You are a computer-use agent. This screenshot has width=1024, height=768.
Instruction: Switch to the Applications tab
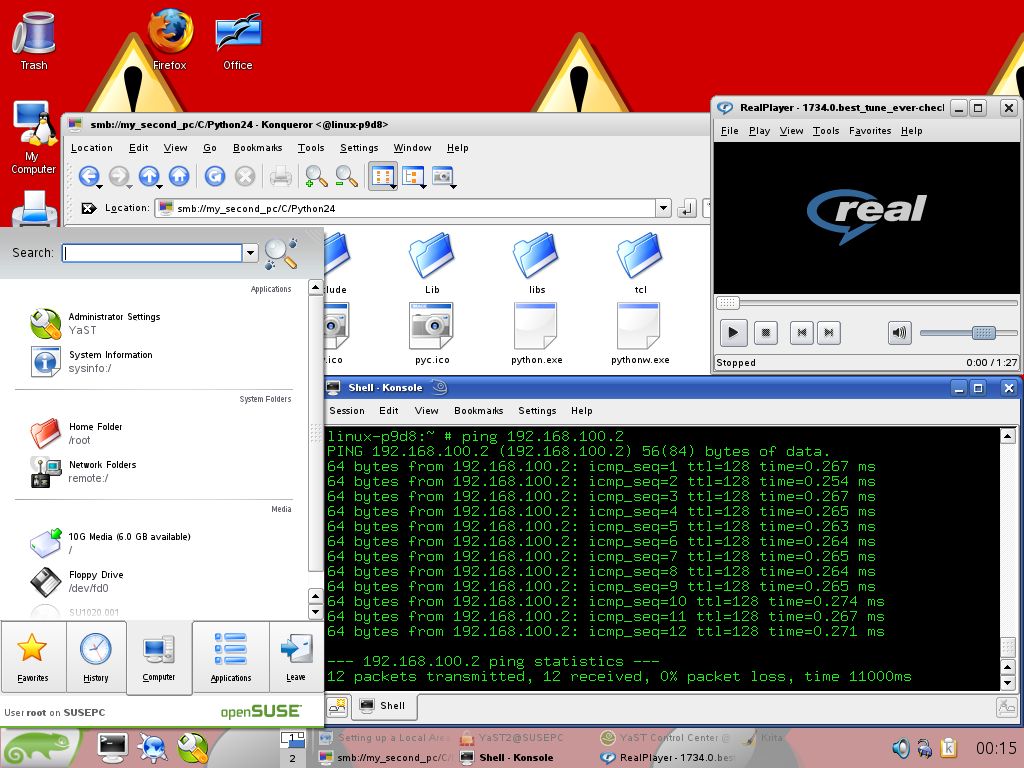pos(231,657)
